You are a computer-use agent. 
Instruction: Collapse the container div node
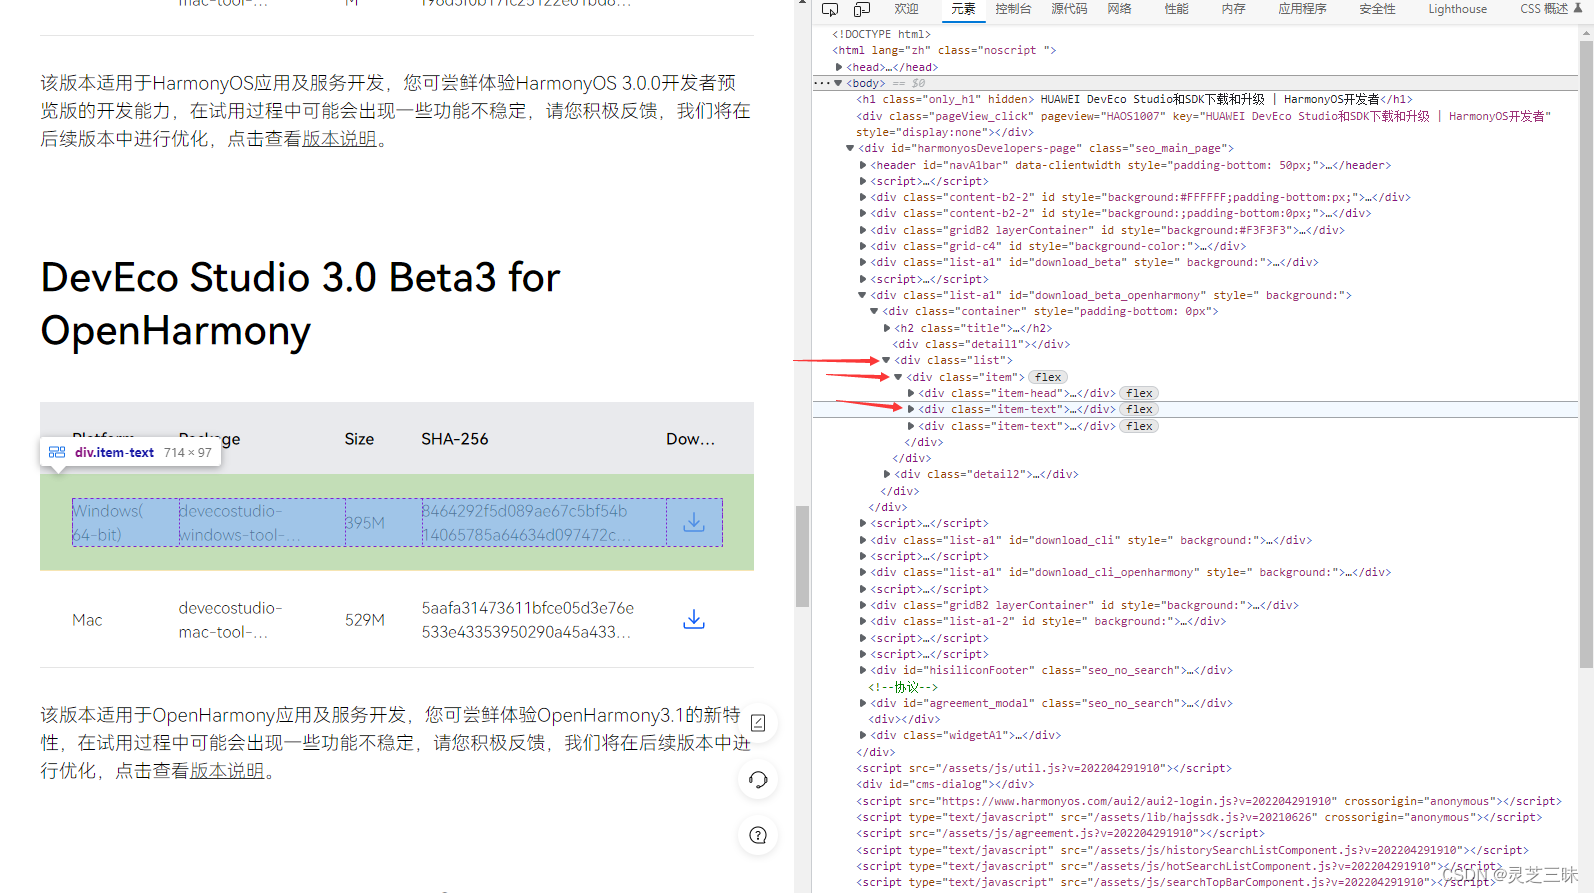click(874, 311)
